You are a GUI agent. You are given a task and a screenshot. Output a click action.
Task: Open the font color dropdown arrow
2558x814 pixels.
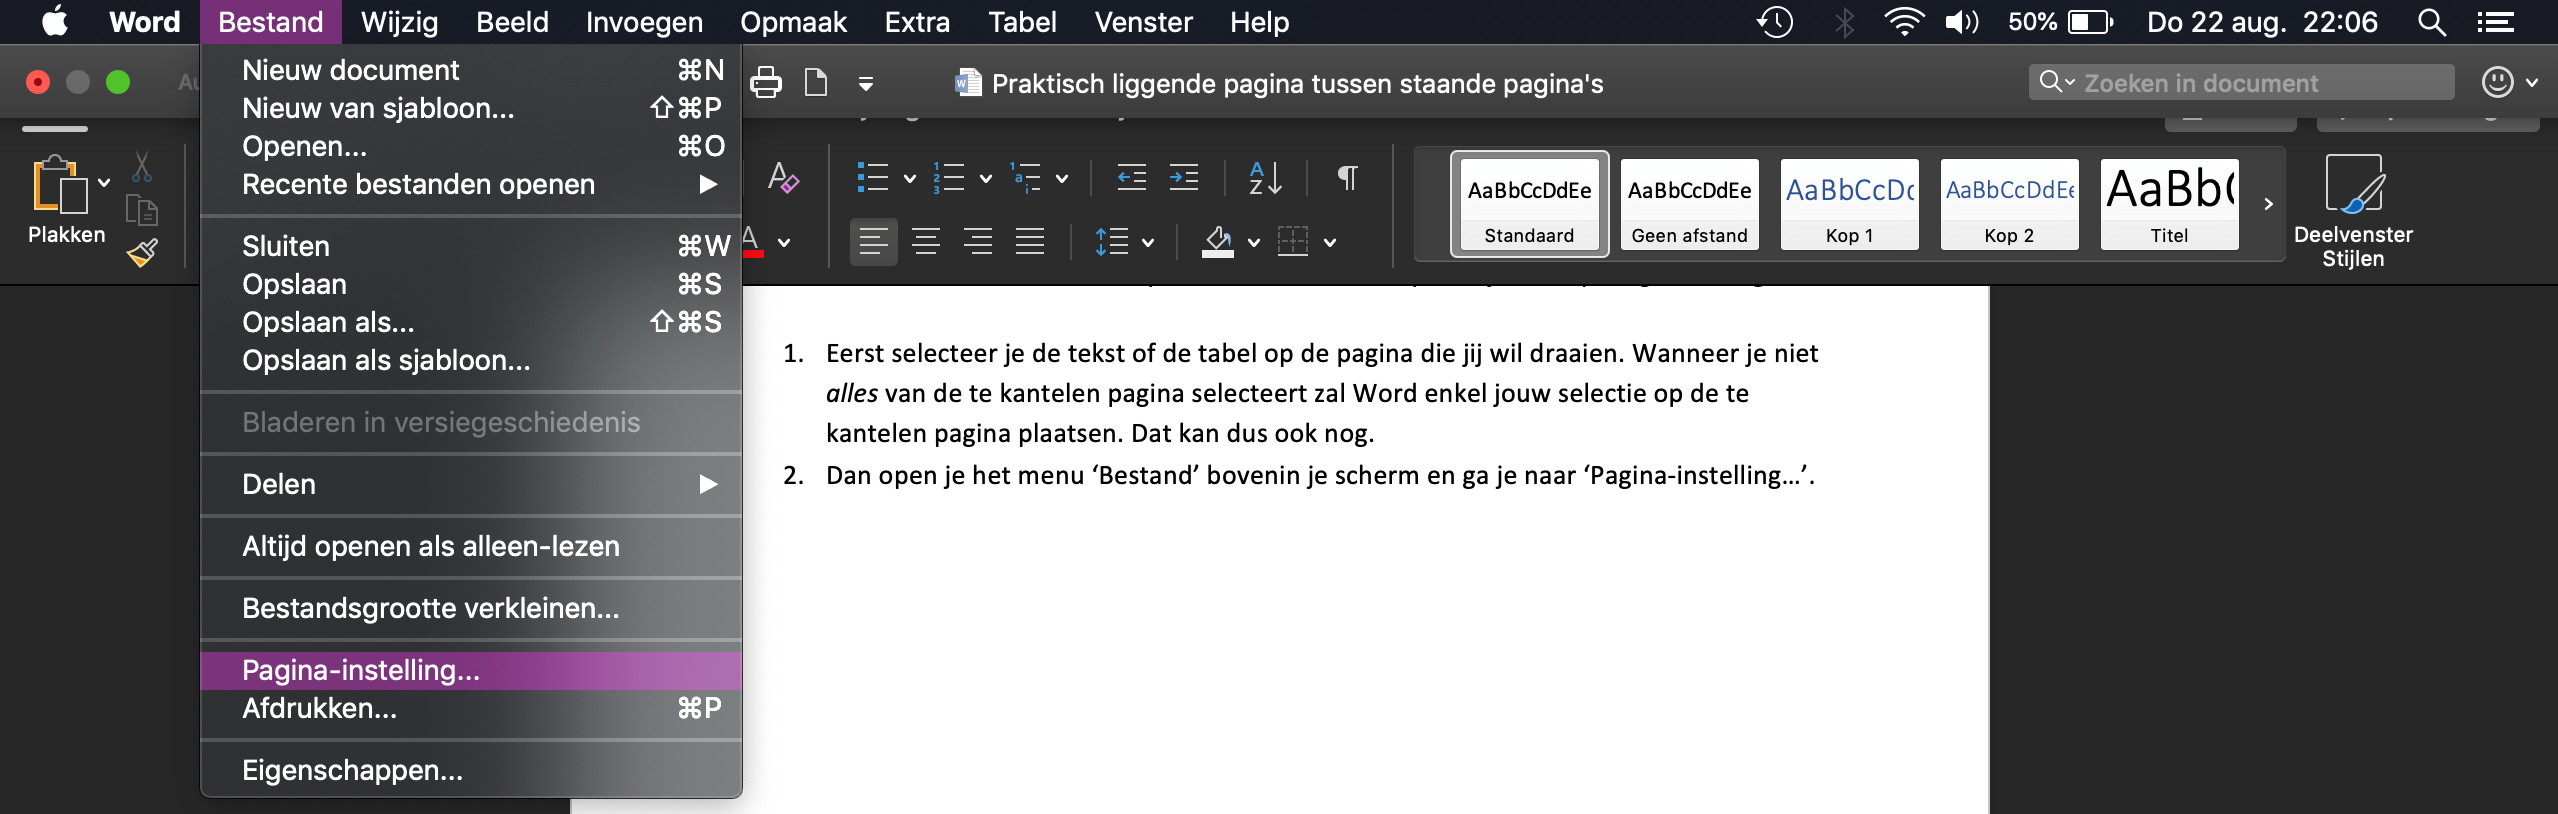tap(784, 242)
